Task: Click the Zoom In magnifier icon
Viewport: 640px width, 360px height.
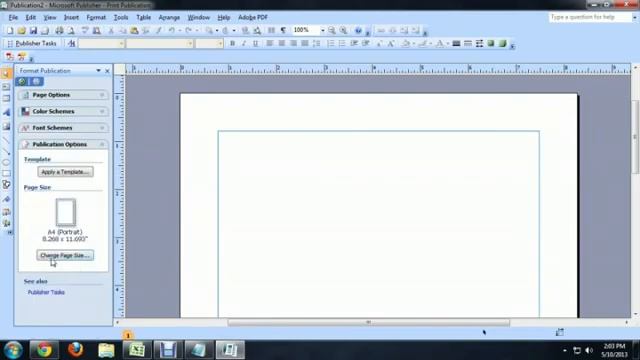Action: point(344,31)
